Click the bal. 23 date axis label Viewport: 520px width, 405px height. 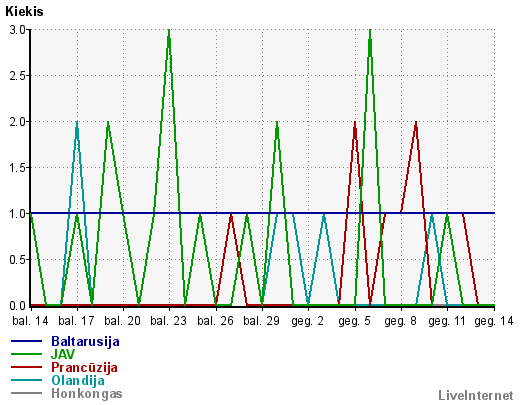[168, 321]
